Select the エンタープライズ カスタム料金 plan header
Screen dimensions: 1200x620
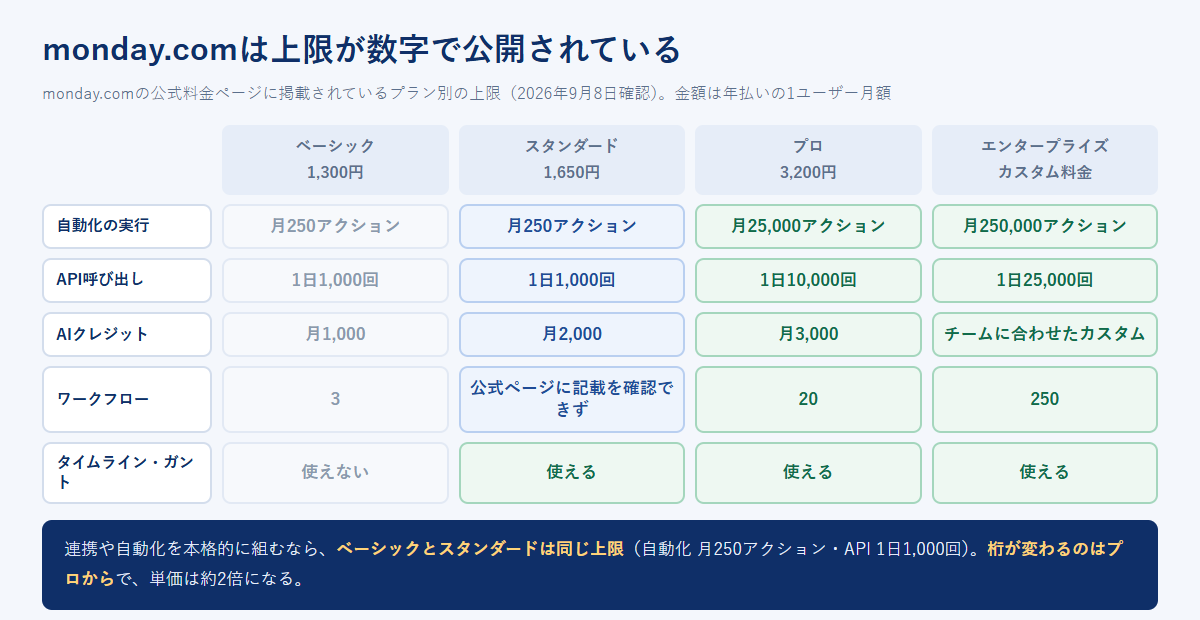[x=1045, y=160]
